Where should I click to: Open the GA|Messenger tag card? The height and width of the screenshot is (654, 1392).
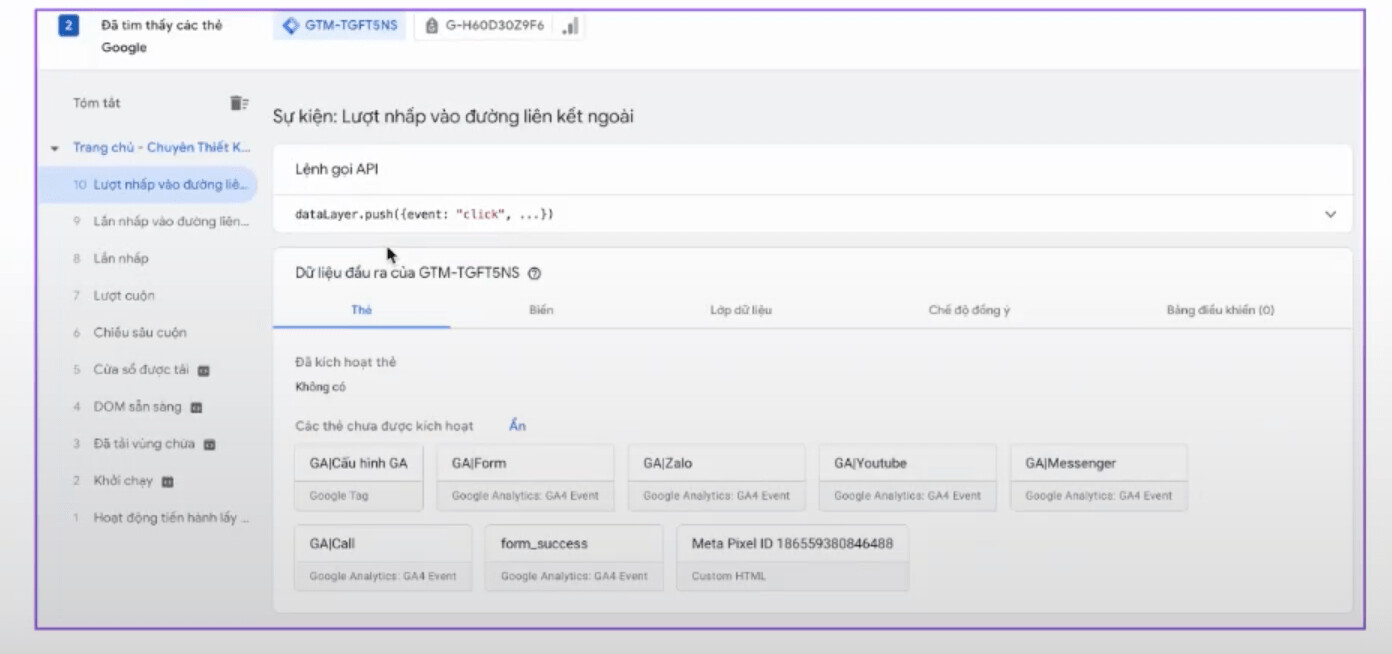click(1099, 478)
